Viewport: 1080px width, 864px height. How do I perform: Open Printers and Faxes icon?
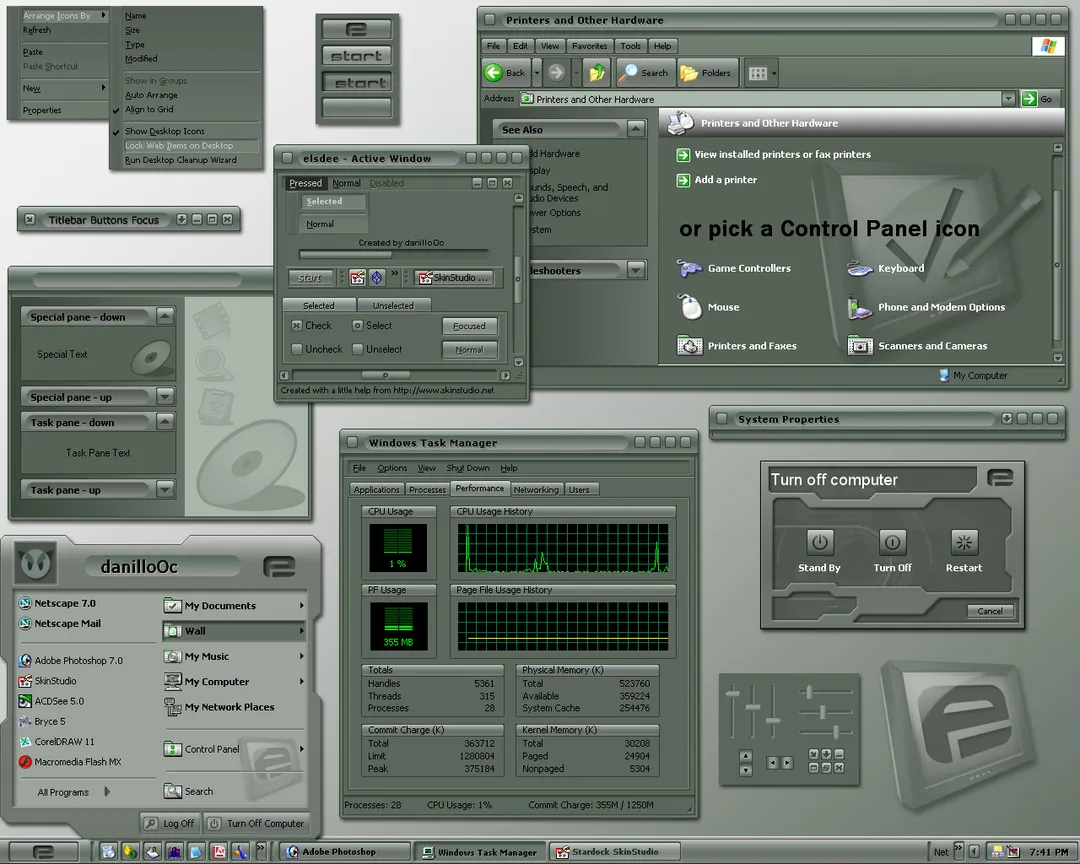click(x=689, y=345)
